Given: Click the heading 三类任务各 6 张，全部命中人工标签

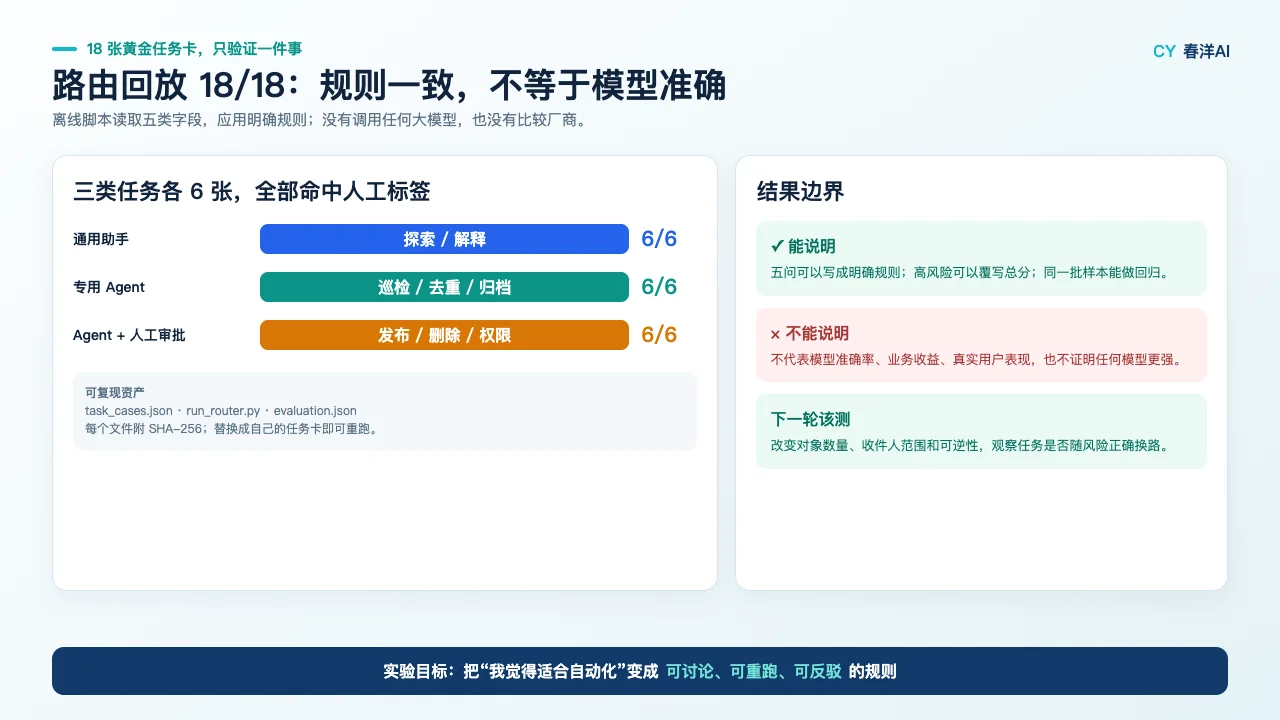Looking at the screenshot, I should tap(252, 191).
